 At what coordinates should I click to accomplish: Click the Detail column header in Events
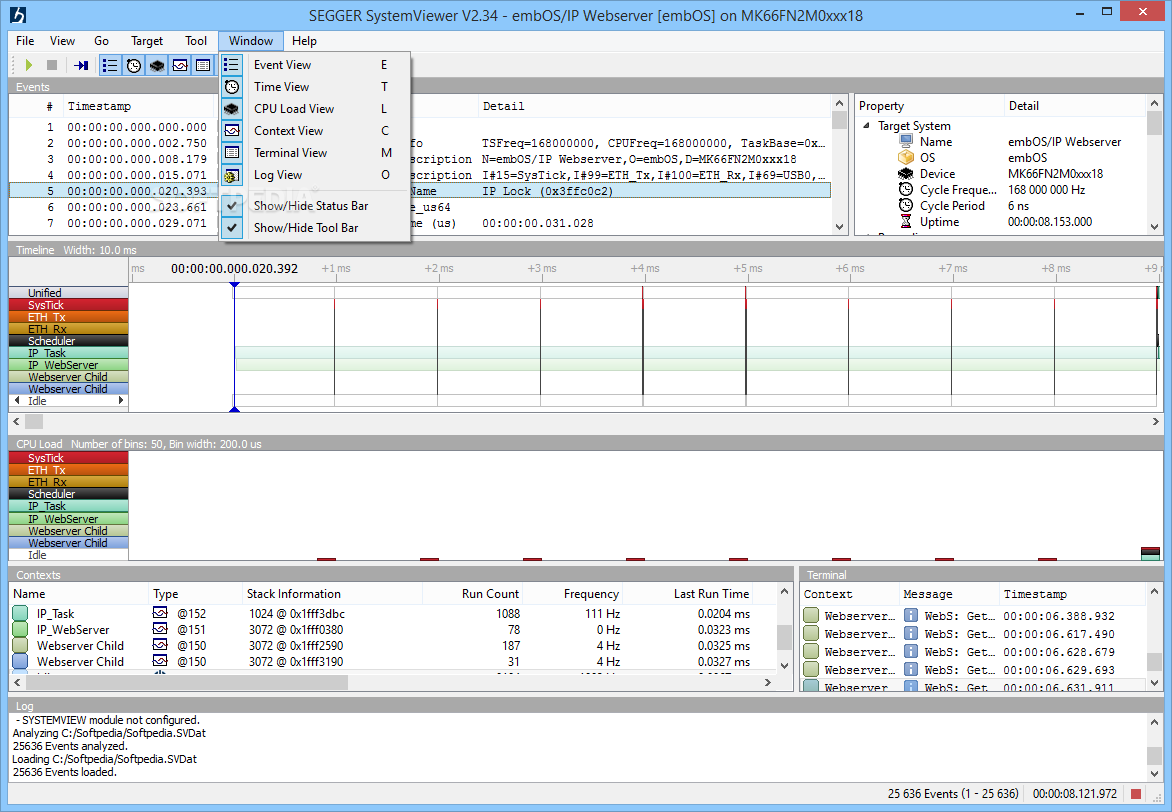click(x=653, y=106)
